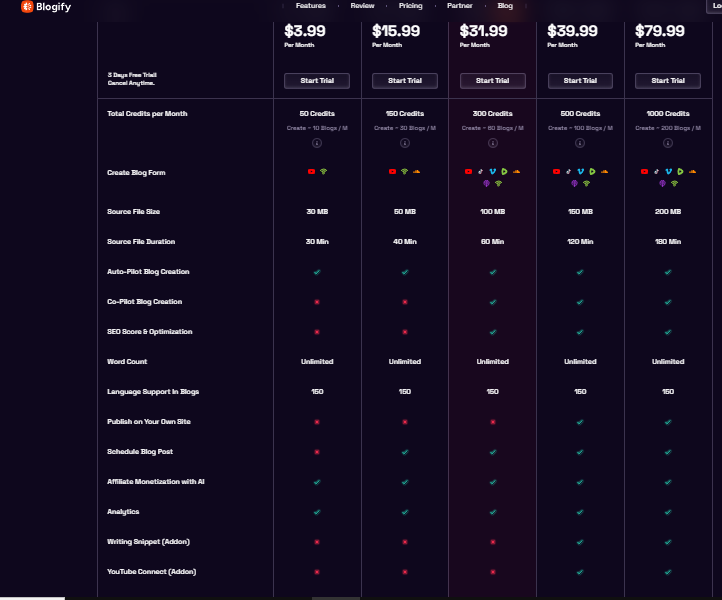
Task: Go to the Pricing nav item
Action: click(410, 6)
